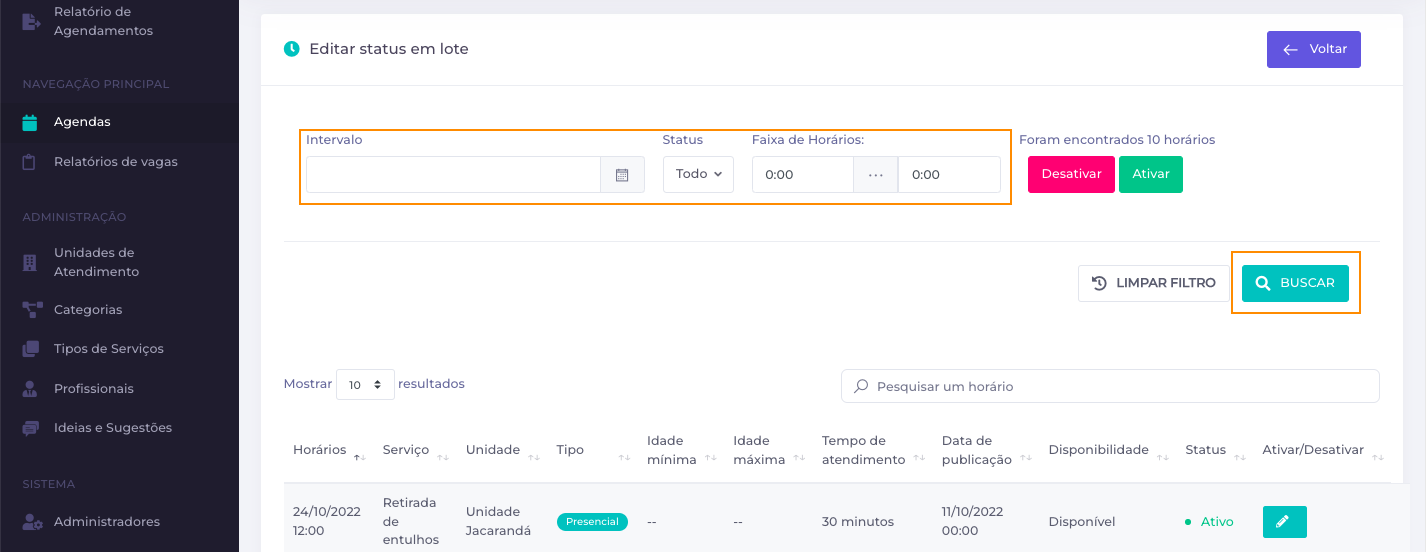Sort table by Disponibilidade column
The height and width of the screenshot is (552, 1426).
coord(1163,458)
